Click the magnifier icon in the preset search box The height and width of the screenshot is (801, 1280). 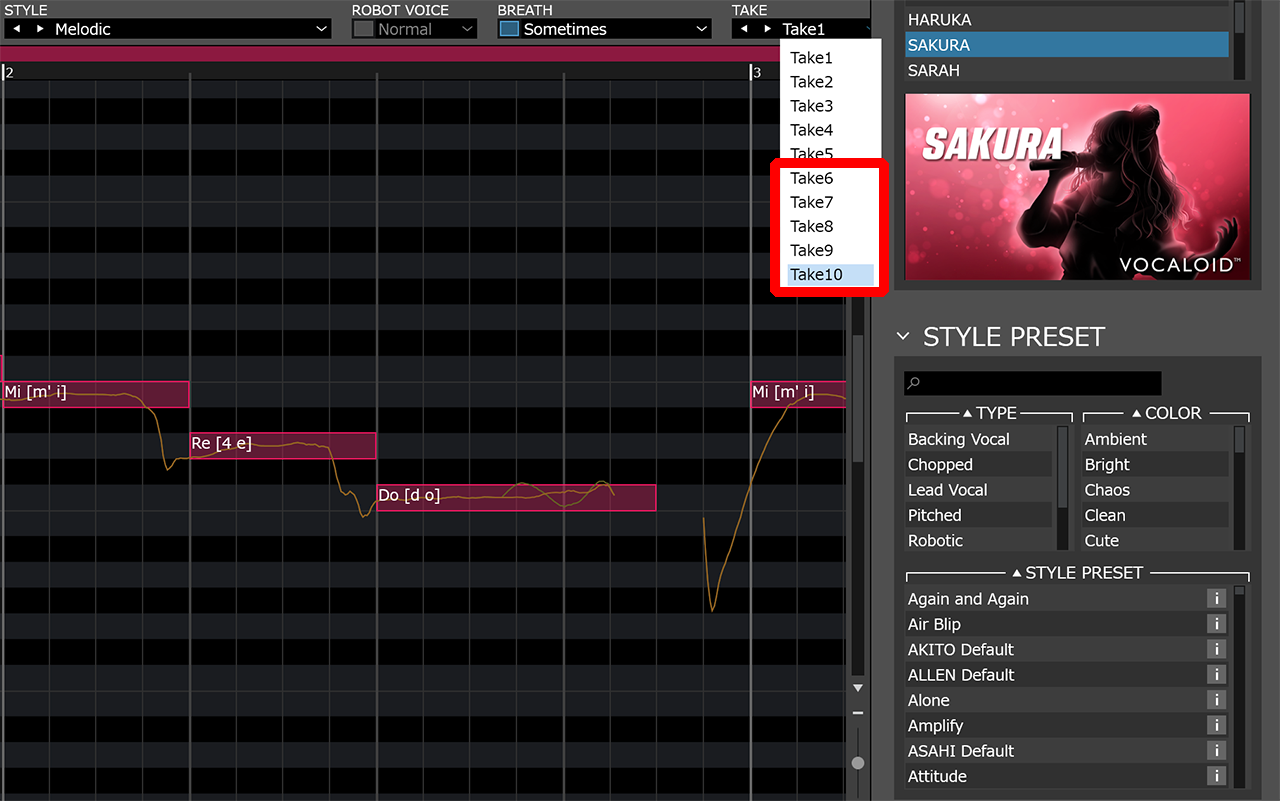coord(913,383)
